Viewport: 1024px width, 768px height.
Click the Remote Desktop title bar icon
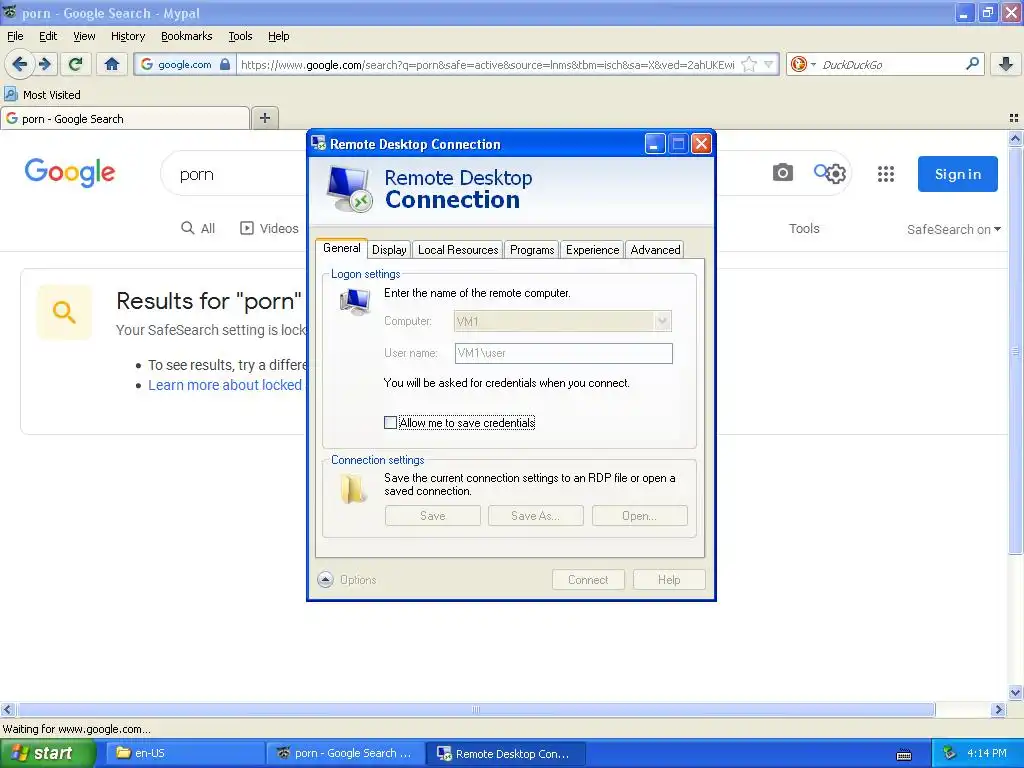(x=319, y=144)
